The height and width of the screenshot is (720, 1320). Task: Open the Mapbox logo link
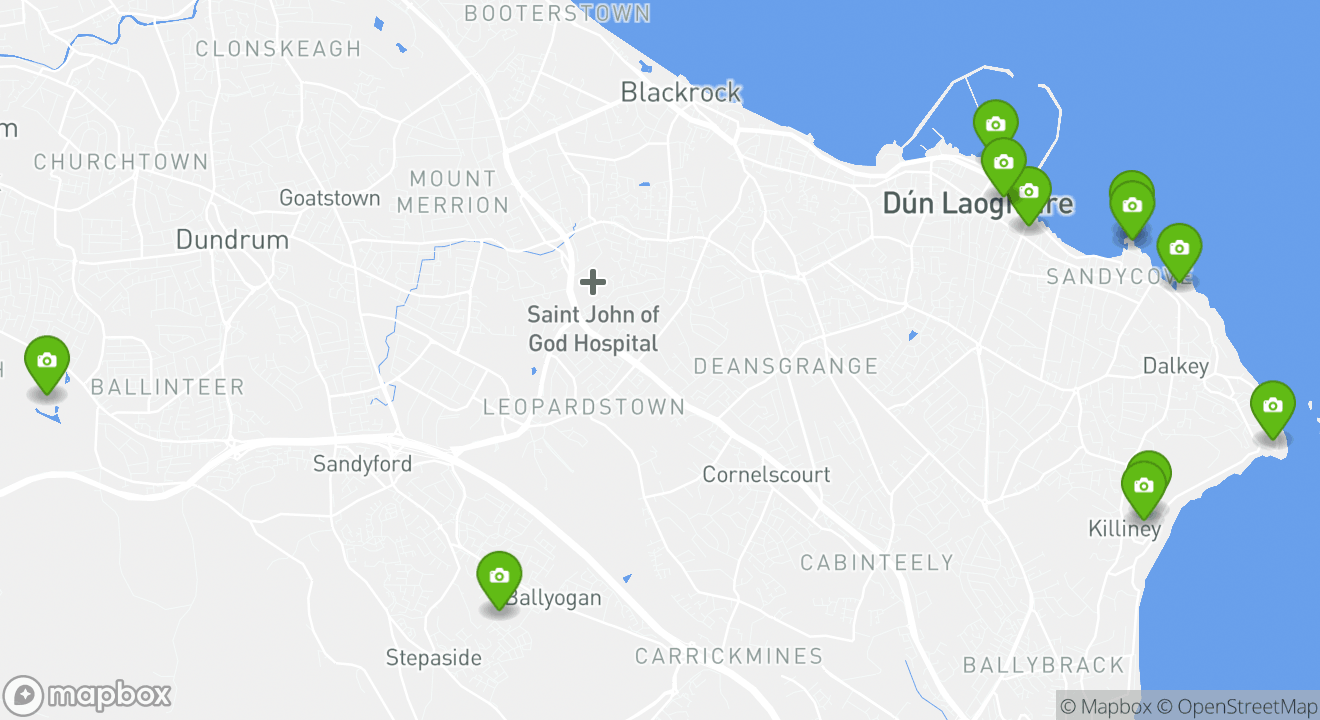[x=87, y=695]
